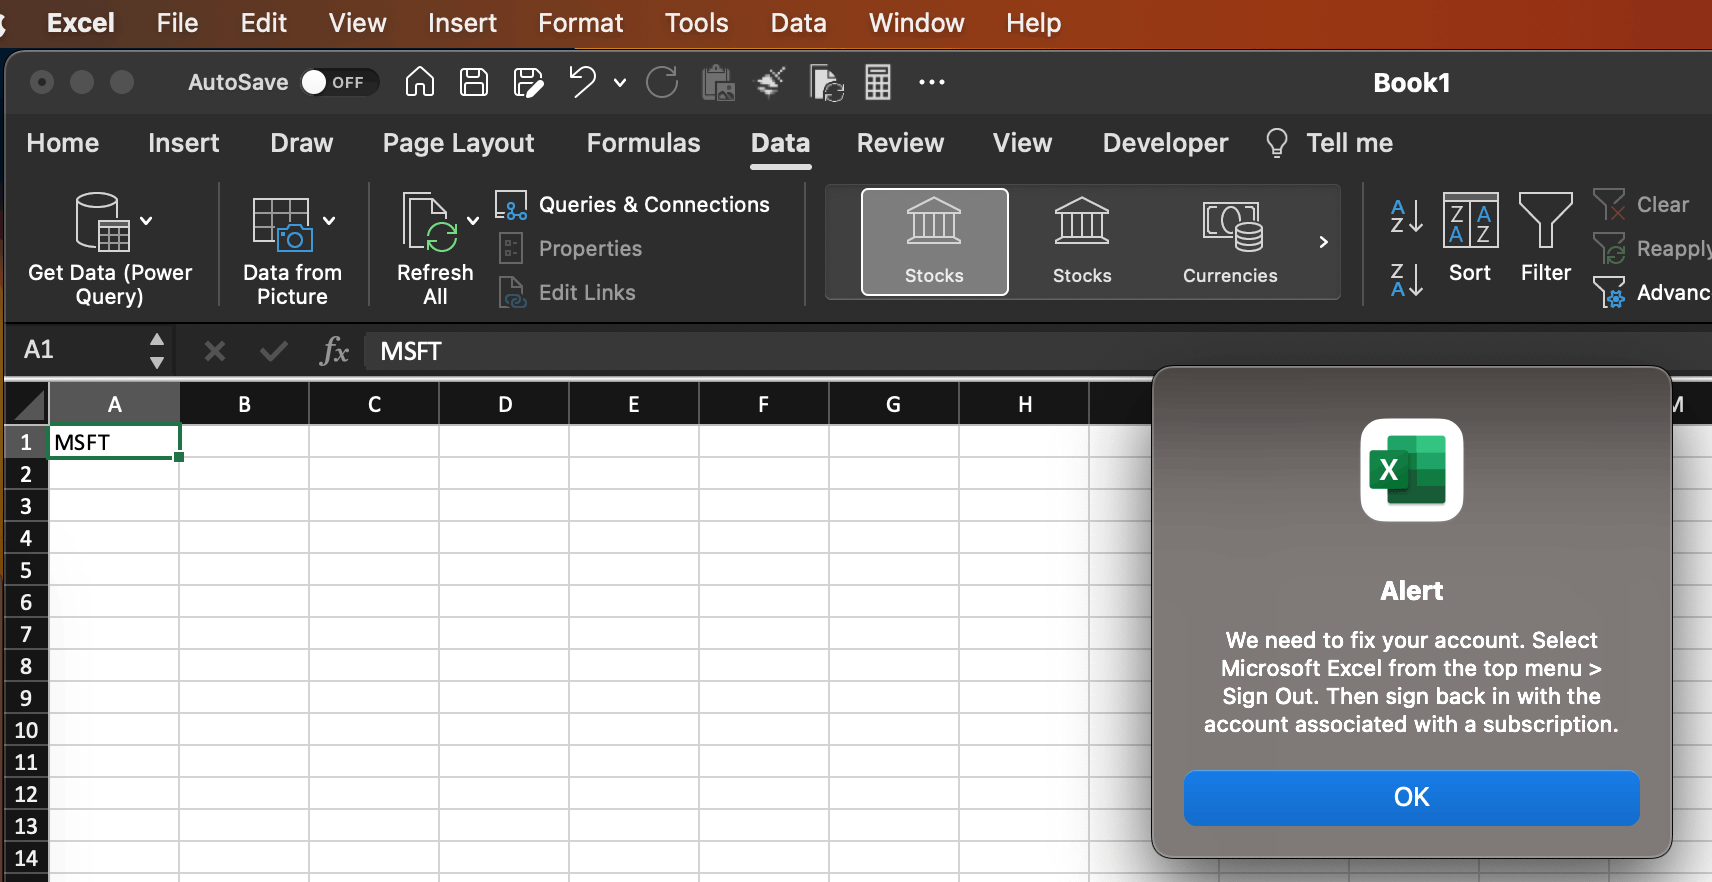Click Clear filter in ribbon

coord(1641,205)
